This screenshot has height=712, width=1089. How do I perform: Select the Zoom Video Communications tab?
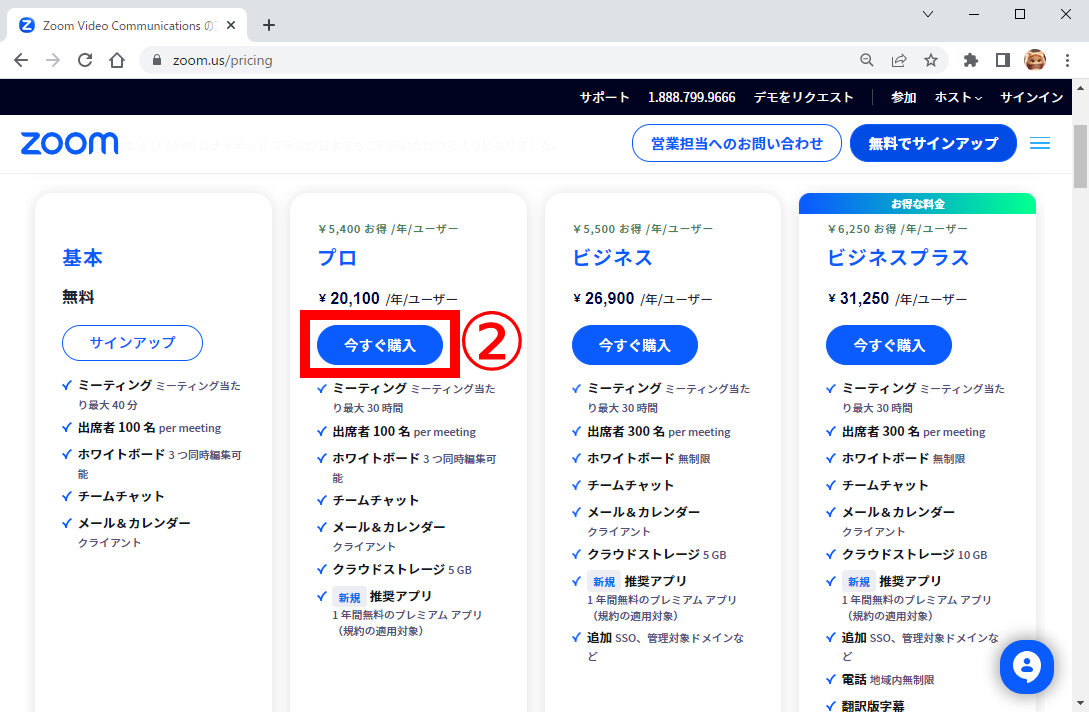pos(126,25)
